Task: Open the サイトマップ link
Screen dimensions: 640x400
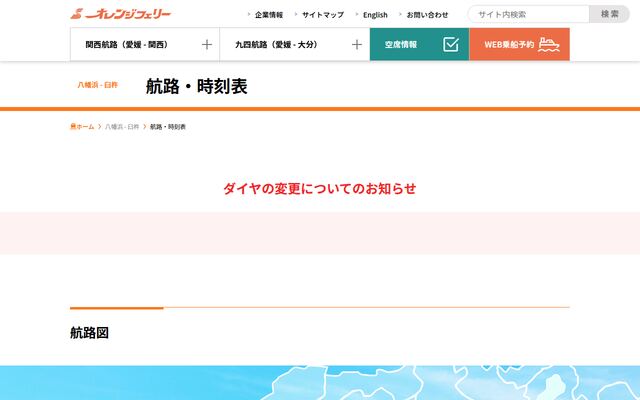Action: coord(323,15)
